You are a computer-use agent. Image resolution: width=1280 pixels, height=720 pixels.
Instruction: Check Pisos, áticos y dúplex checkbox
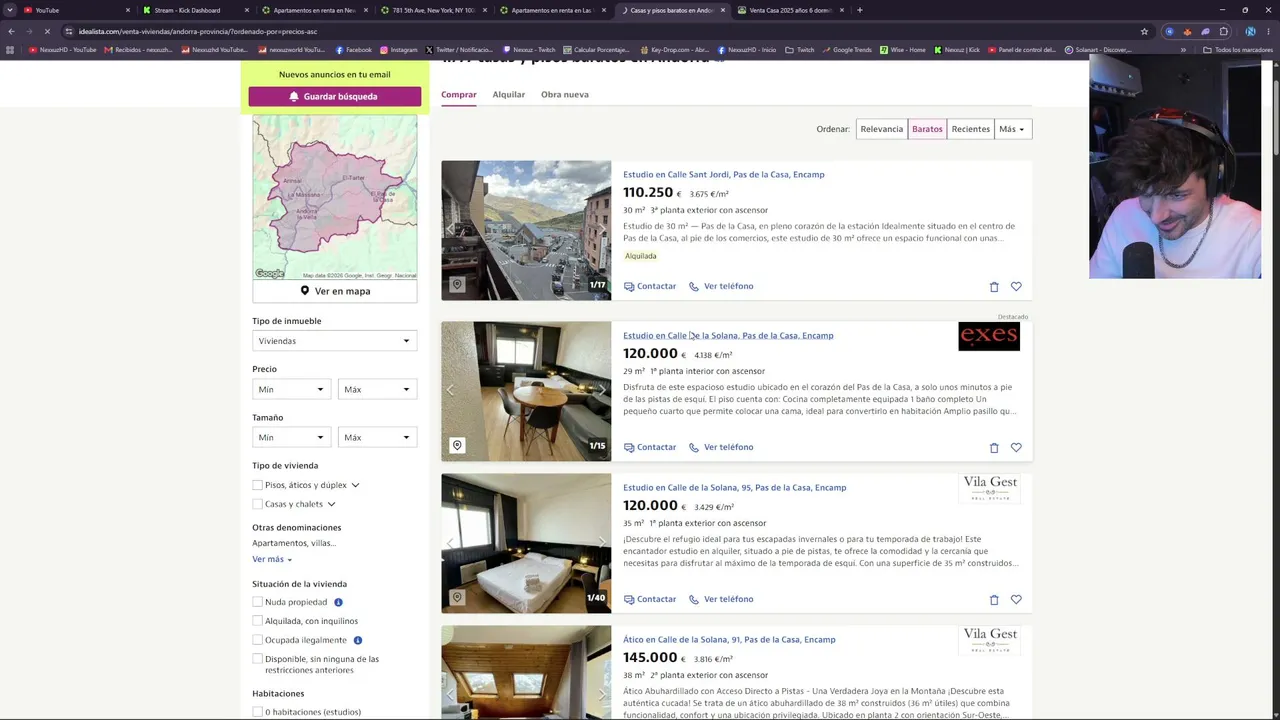coord(258,485)
